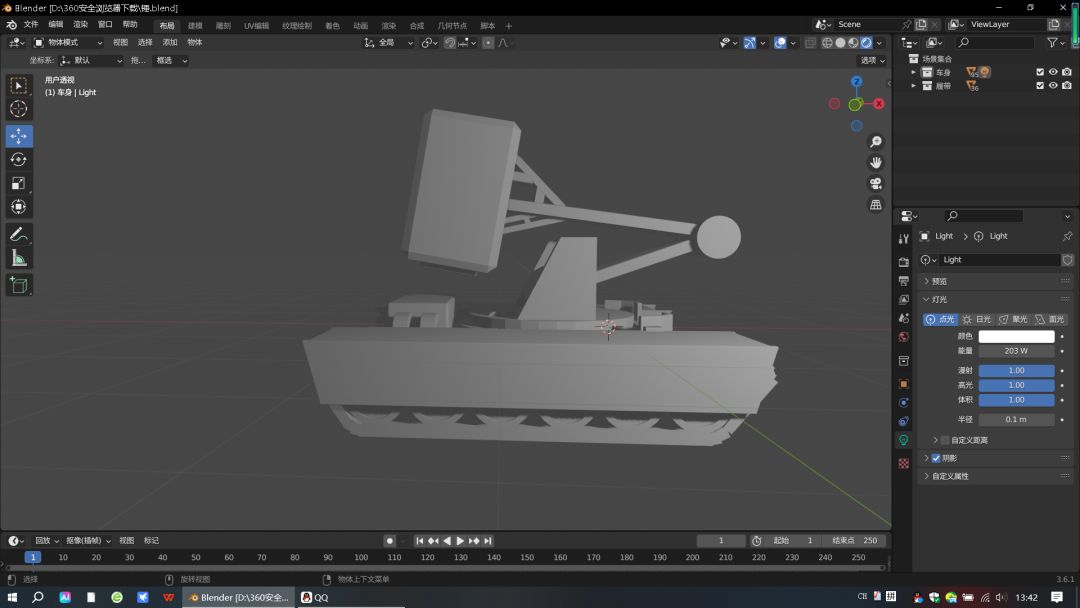Open the Object Data (light) properties tab

click(904, 440)
